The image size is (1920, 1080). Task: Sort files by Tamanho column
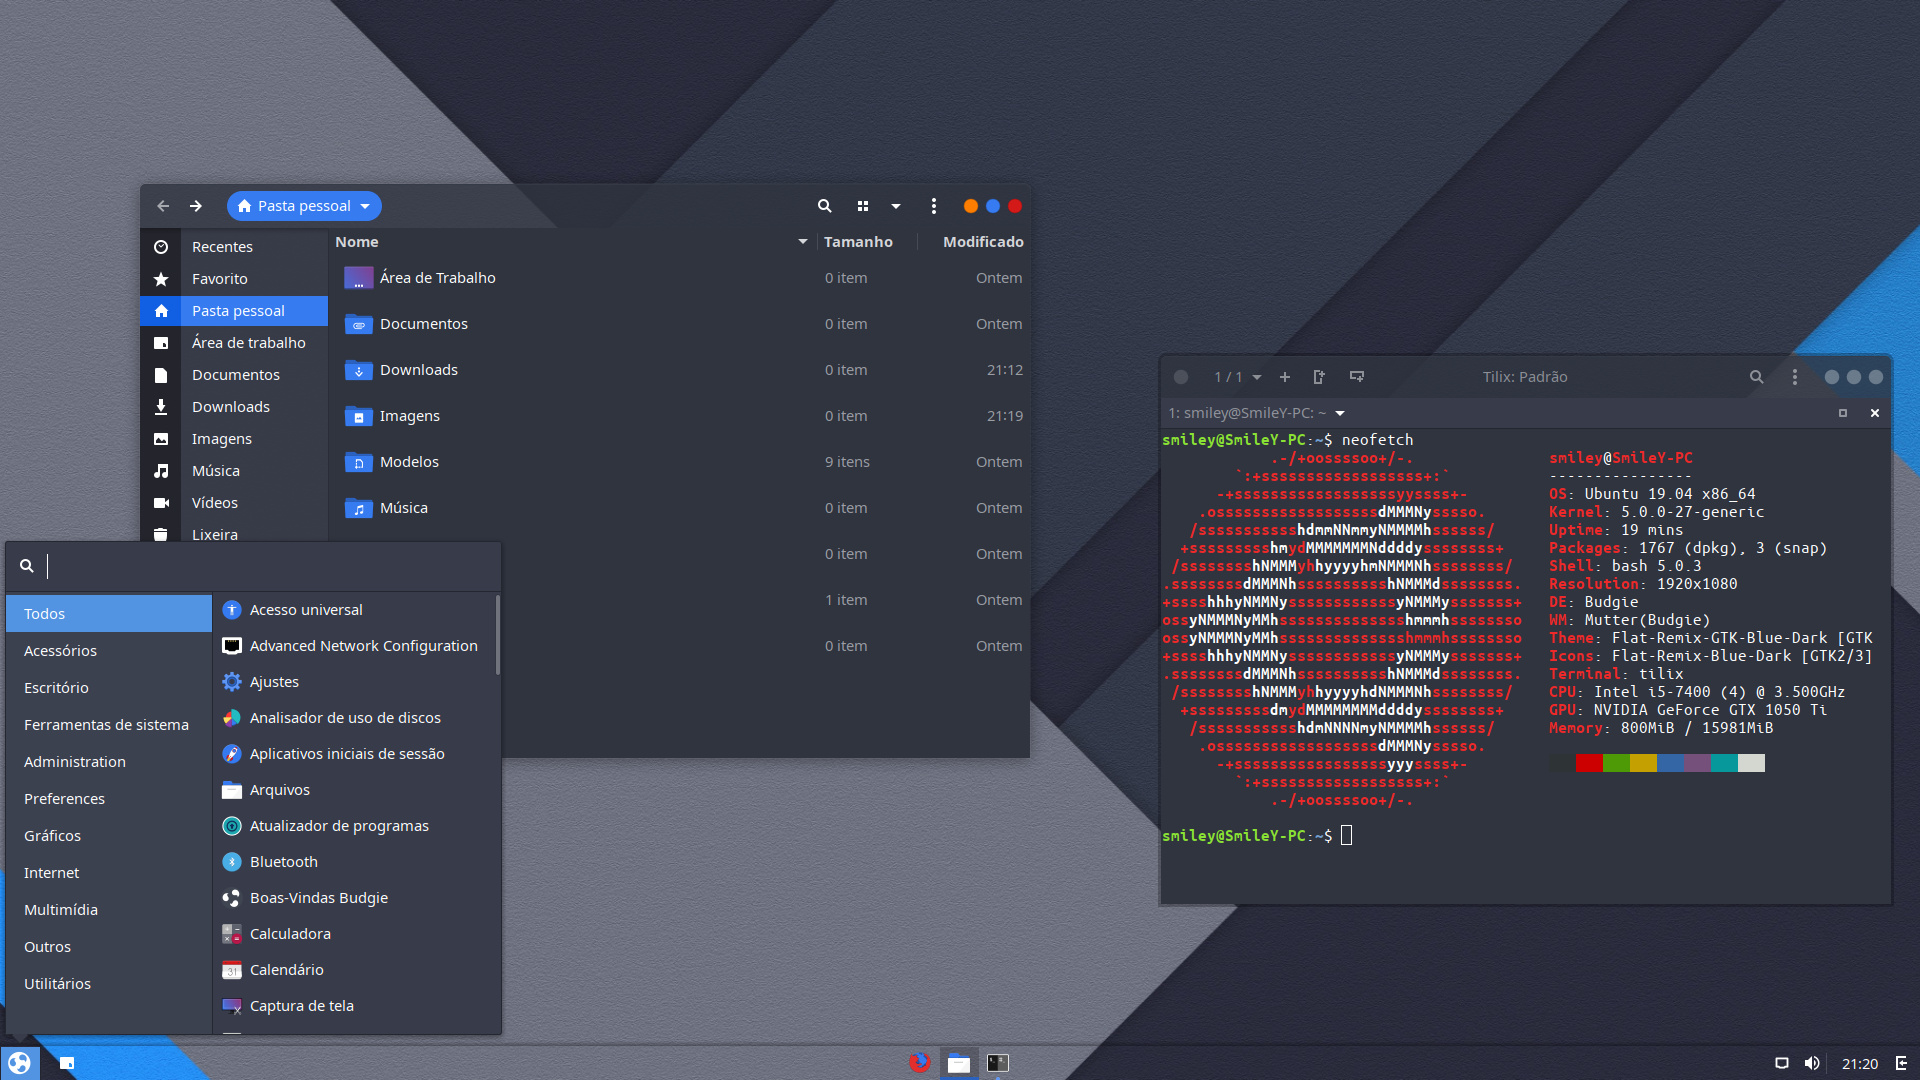(x=858, y=242)
